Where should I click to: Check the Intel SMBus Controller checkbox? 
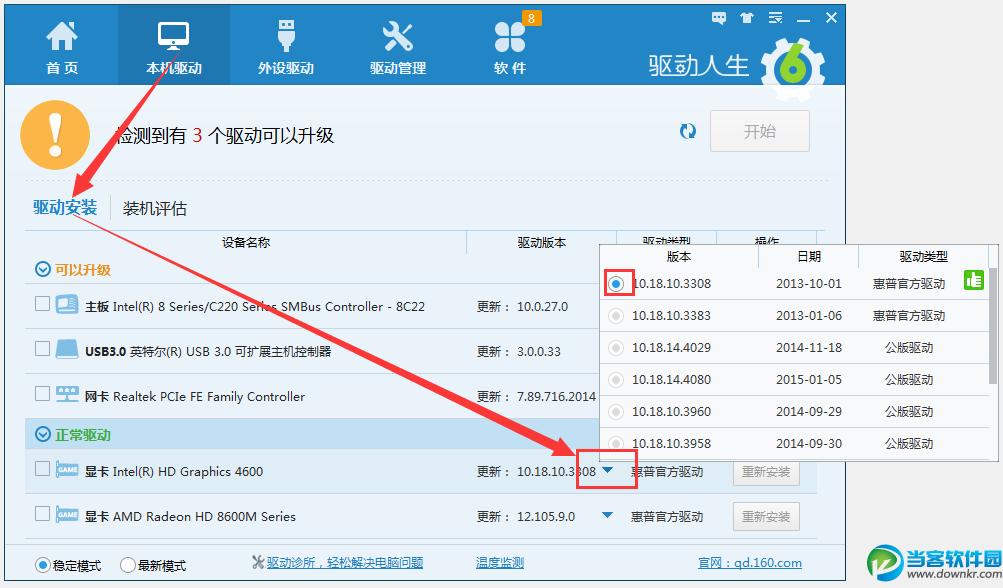point(42,304)
